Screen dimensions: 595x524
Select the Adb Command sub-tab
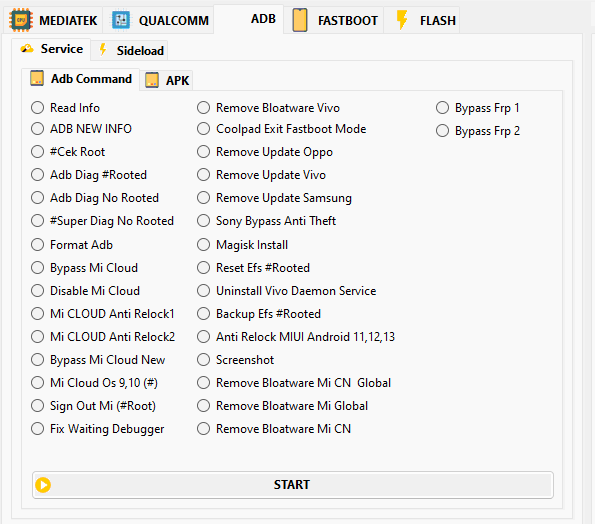click(x=80, y=79)
